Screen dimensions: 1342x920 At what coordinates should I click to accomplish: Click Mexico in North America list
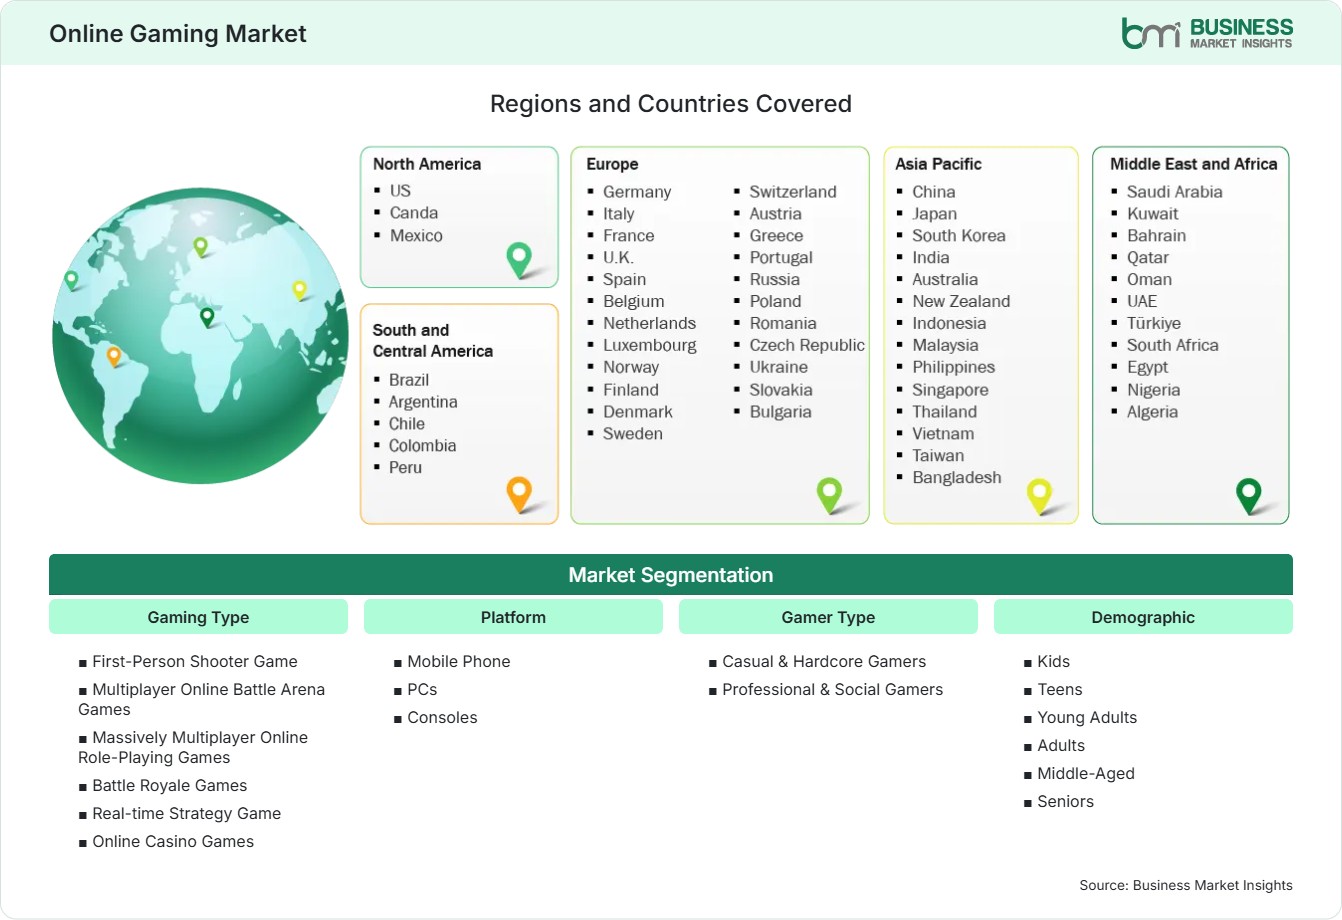(x=416, y=236)
